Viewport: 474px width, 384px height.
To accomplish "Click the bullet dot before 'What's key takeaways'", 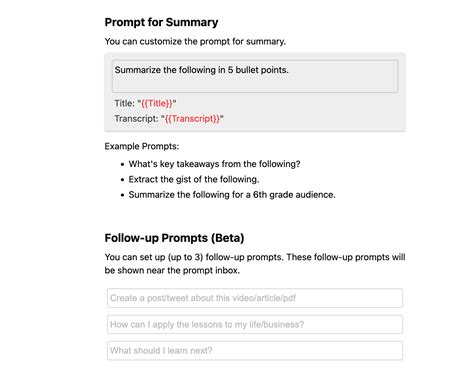I will [x=122, y=165].
